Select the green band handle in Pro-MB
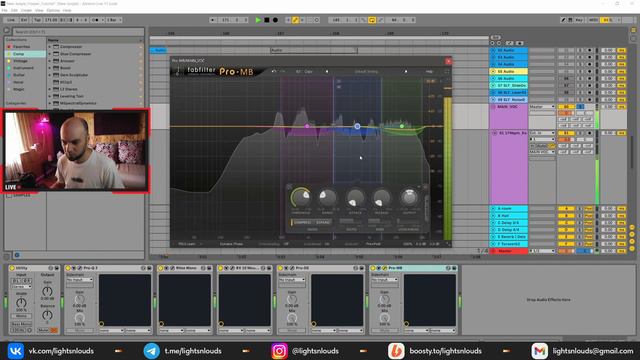640x360 pixels. (x=402, y=126)
